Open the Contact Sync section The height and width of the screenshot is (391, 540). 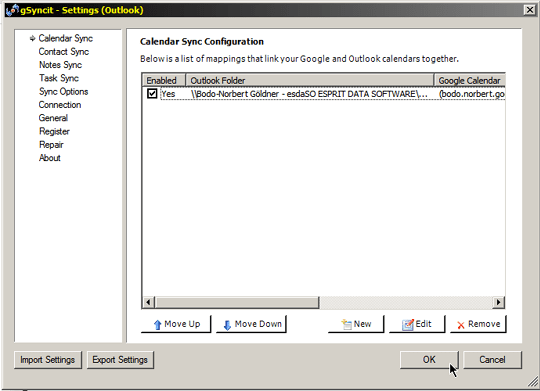tap(64, 52)
